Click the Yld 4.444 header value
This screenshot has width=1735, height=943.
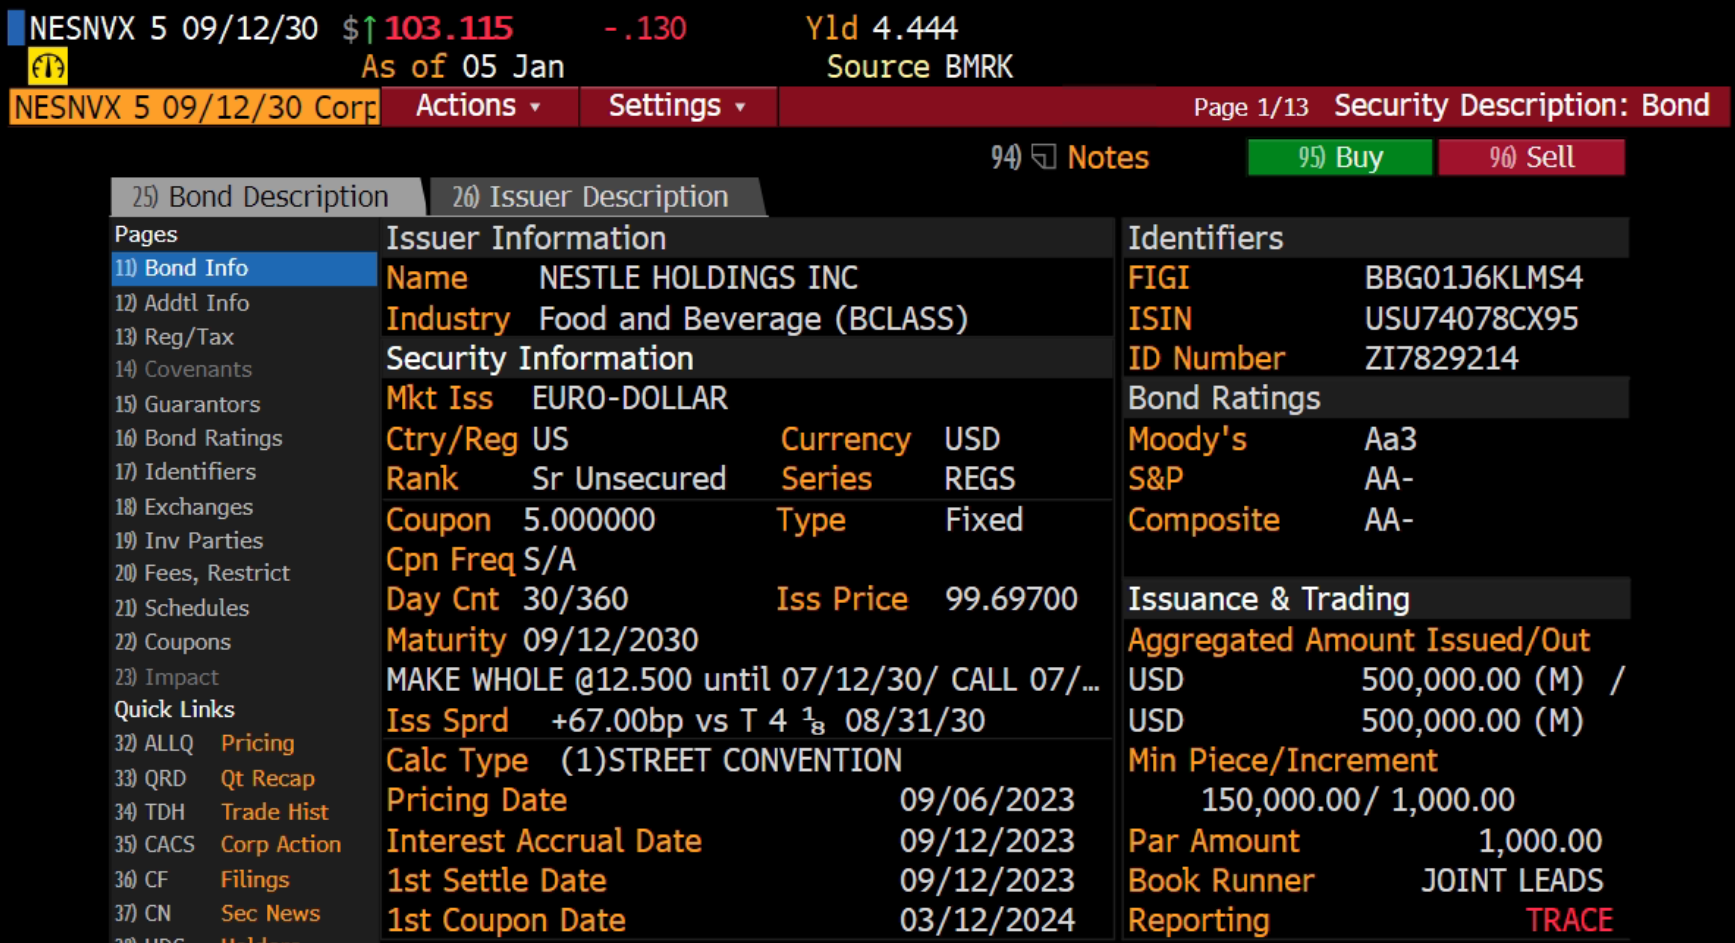[x=914, y=28]
